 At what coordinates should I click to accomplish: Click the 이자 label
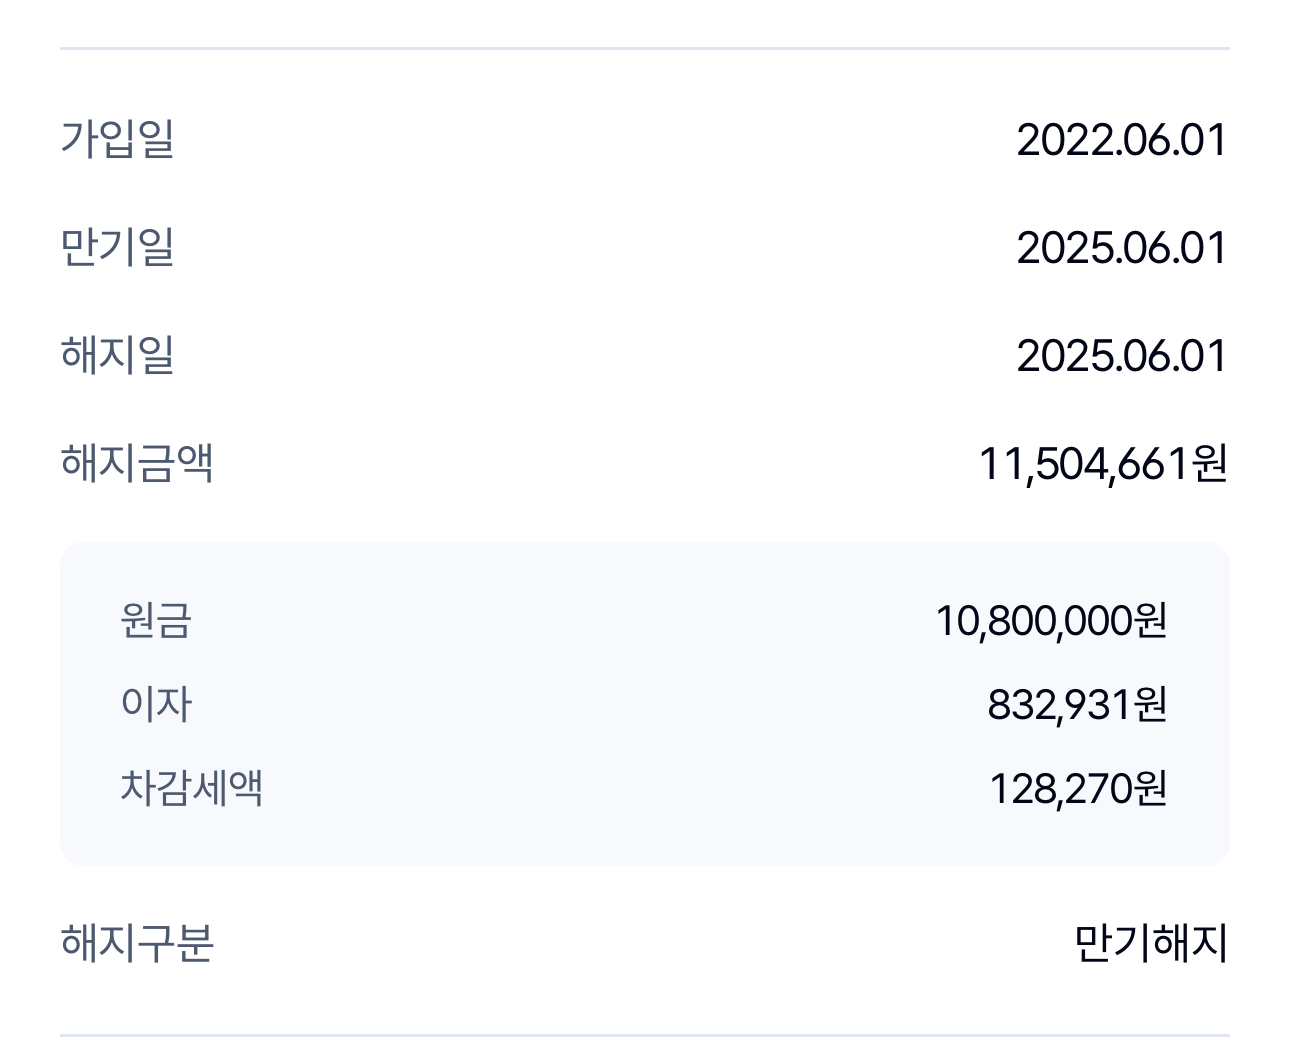pyautogui.click(x=155, y=704)
